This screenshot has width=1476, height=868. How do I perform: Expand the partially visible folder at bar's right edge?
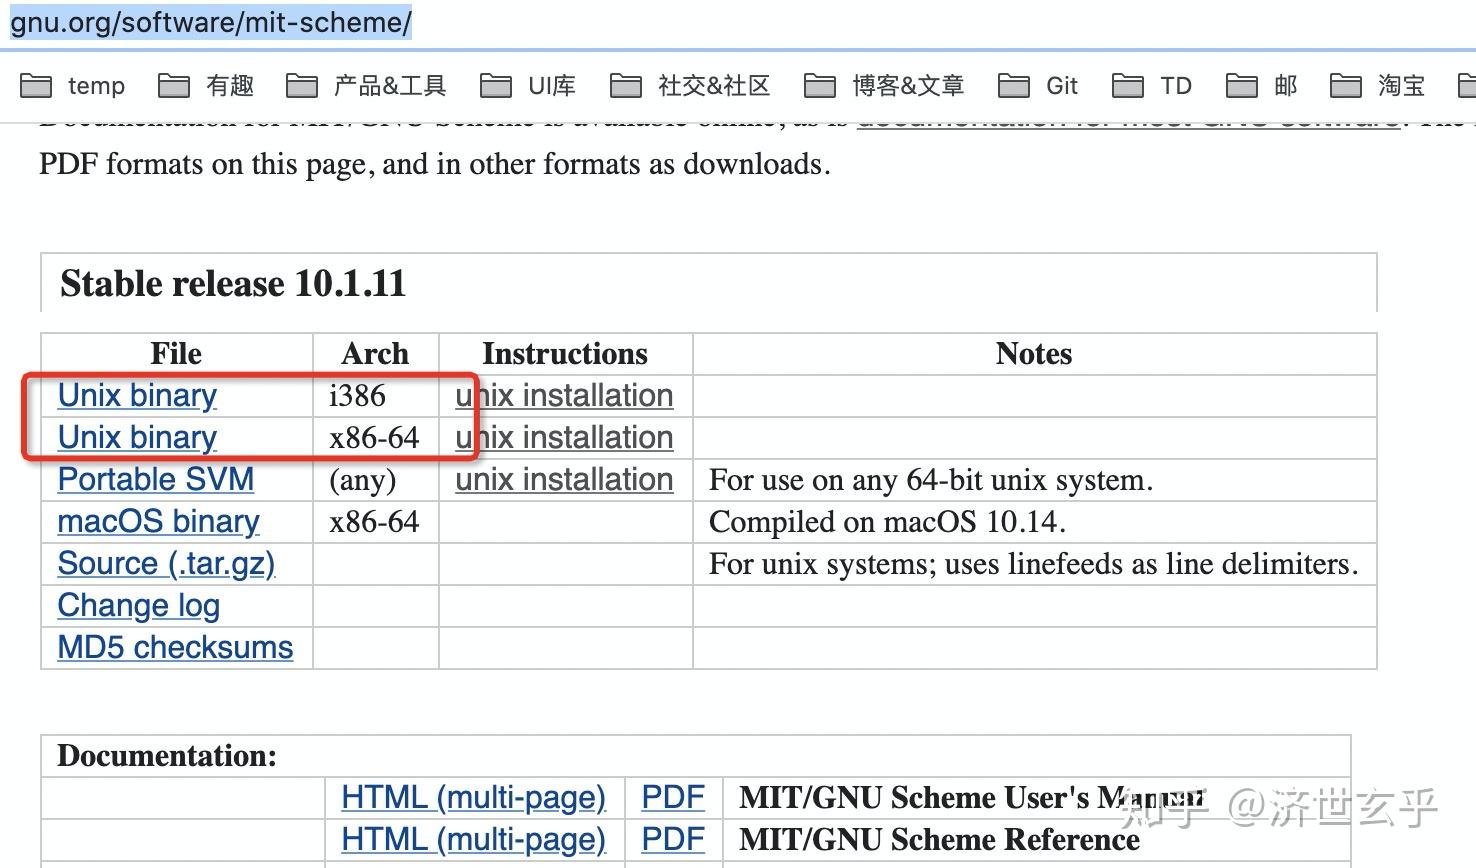point(1468,86)
